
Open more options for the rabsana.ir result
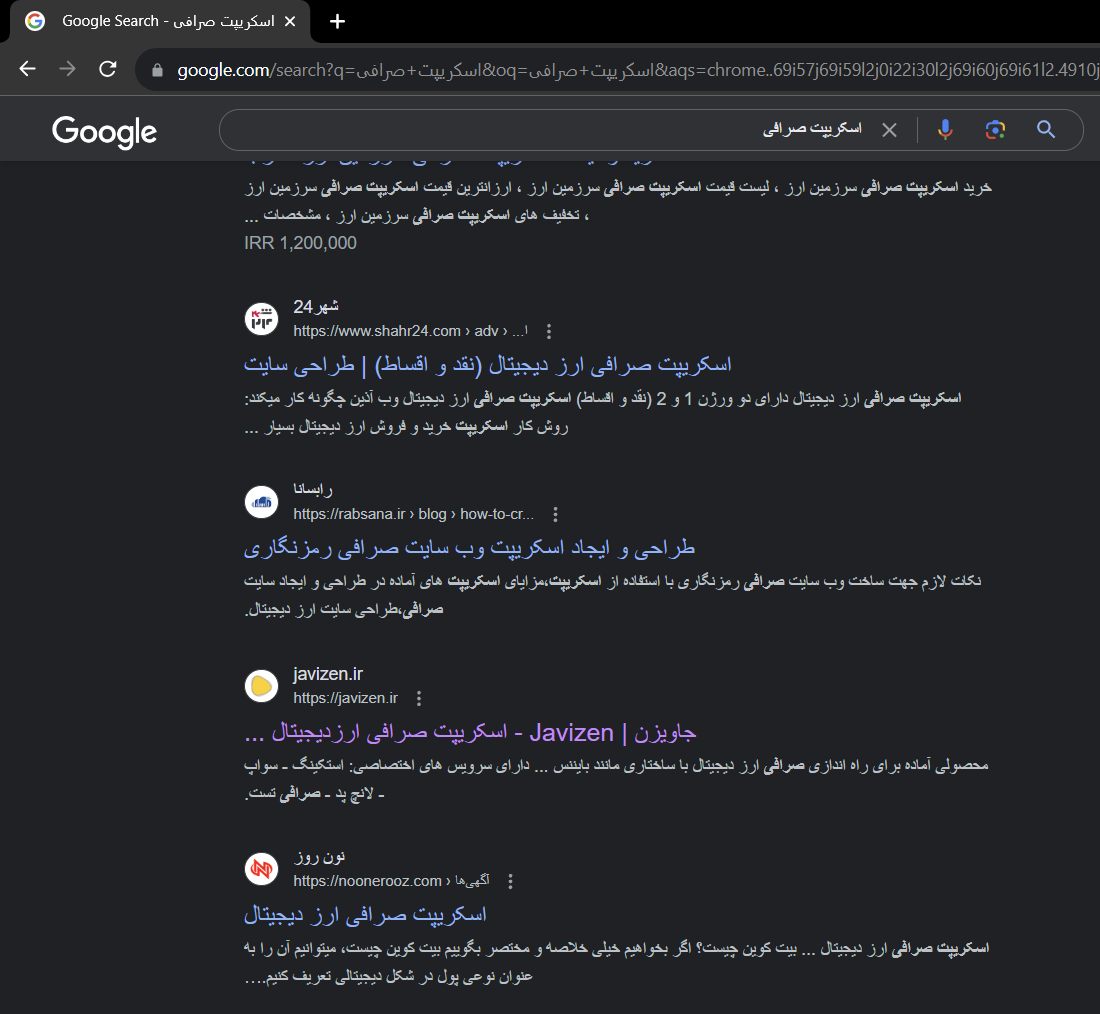point(555,515)
